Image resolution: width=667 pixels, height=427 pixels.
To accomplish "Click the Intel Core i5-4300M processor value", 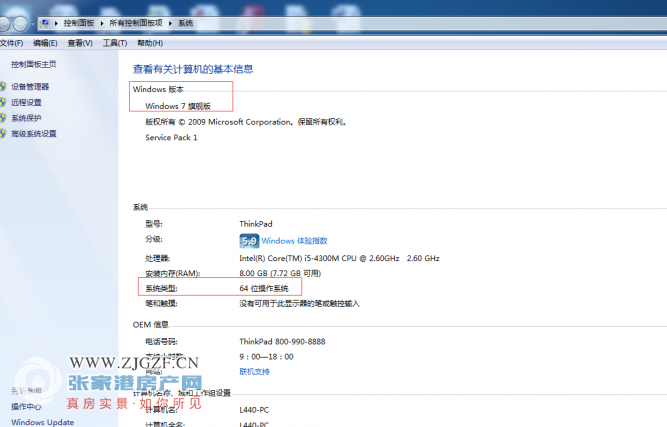I will (339, 258).
